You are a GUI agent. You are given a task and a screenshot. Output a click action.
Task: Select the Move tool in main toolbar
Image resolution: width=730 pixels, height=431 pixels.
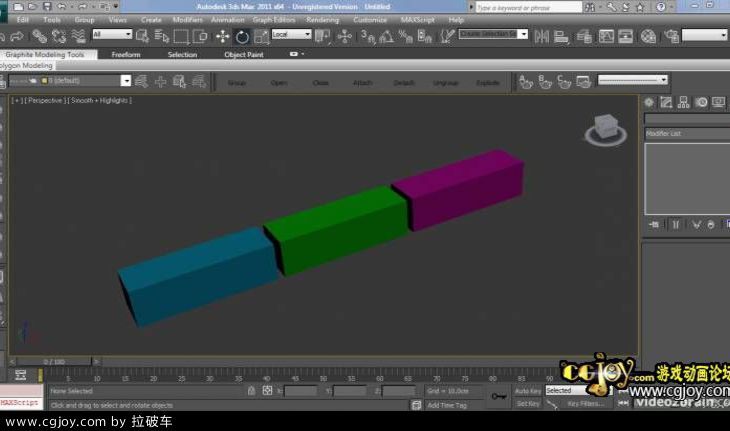[222, 36]
